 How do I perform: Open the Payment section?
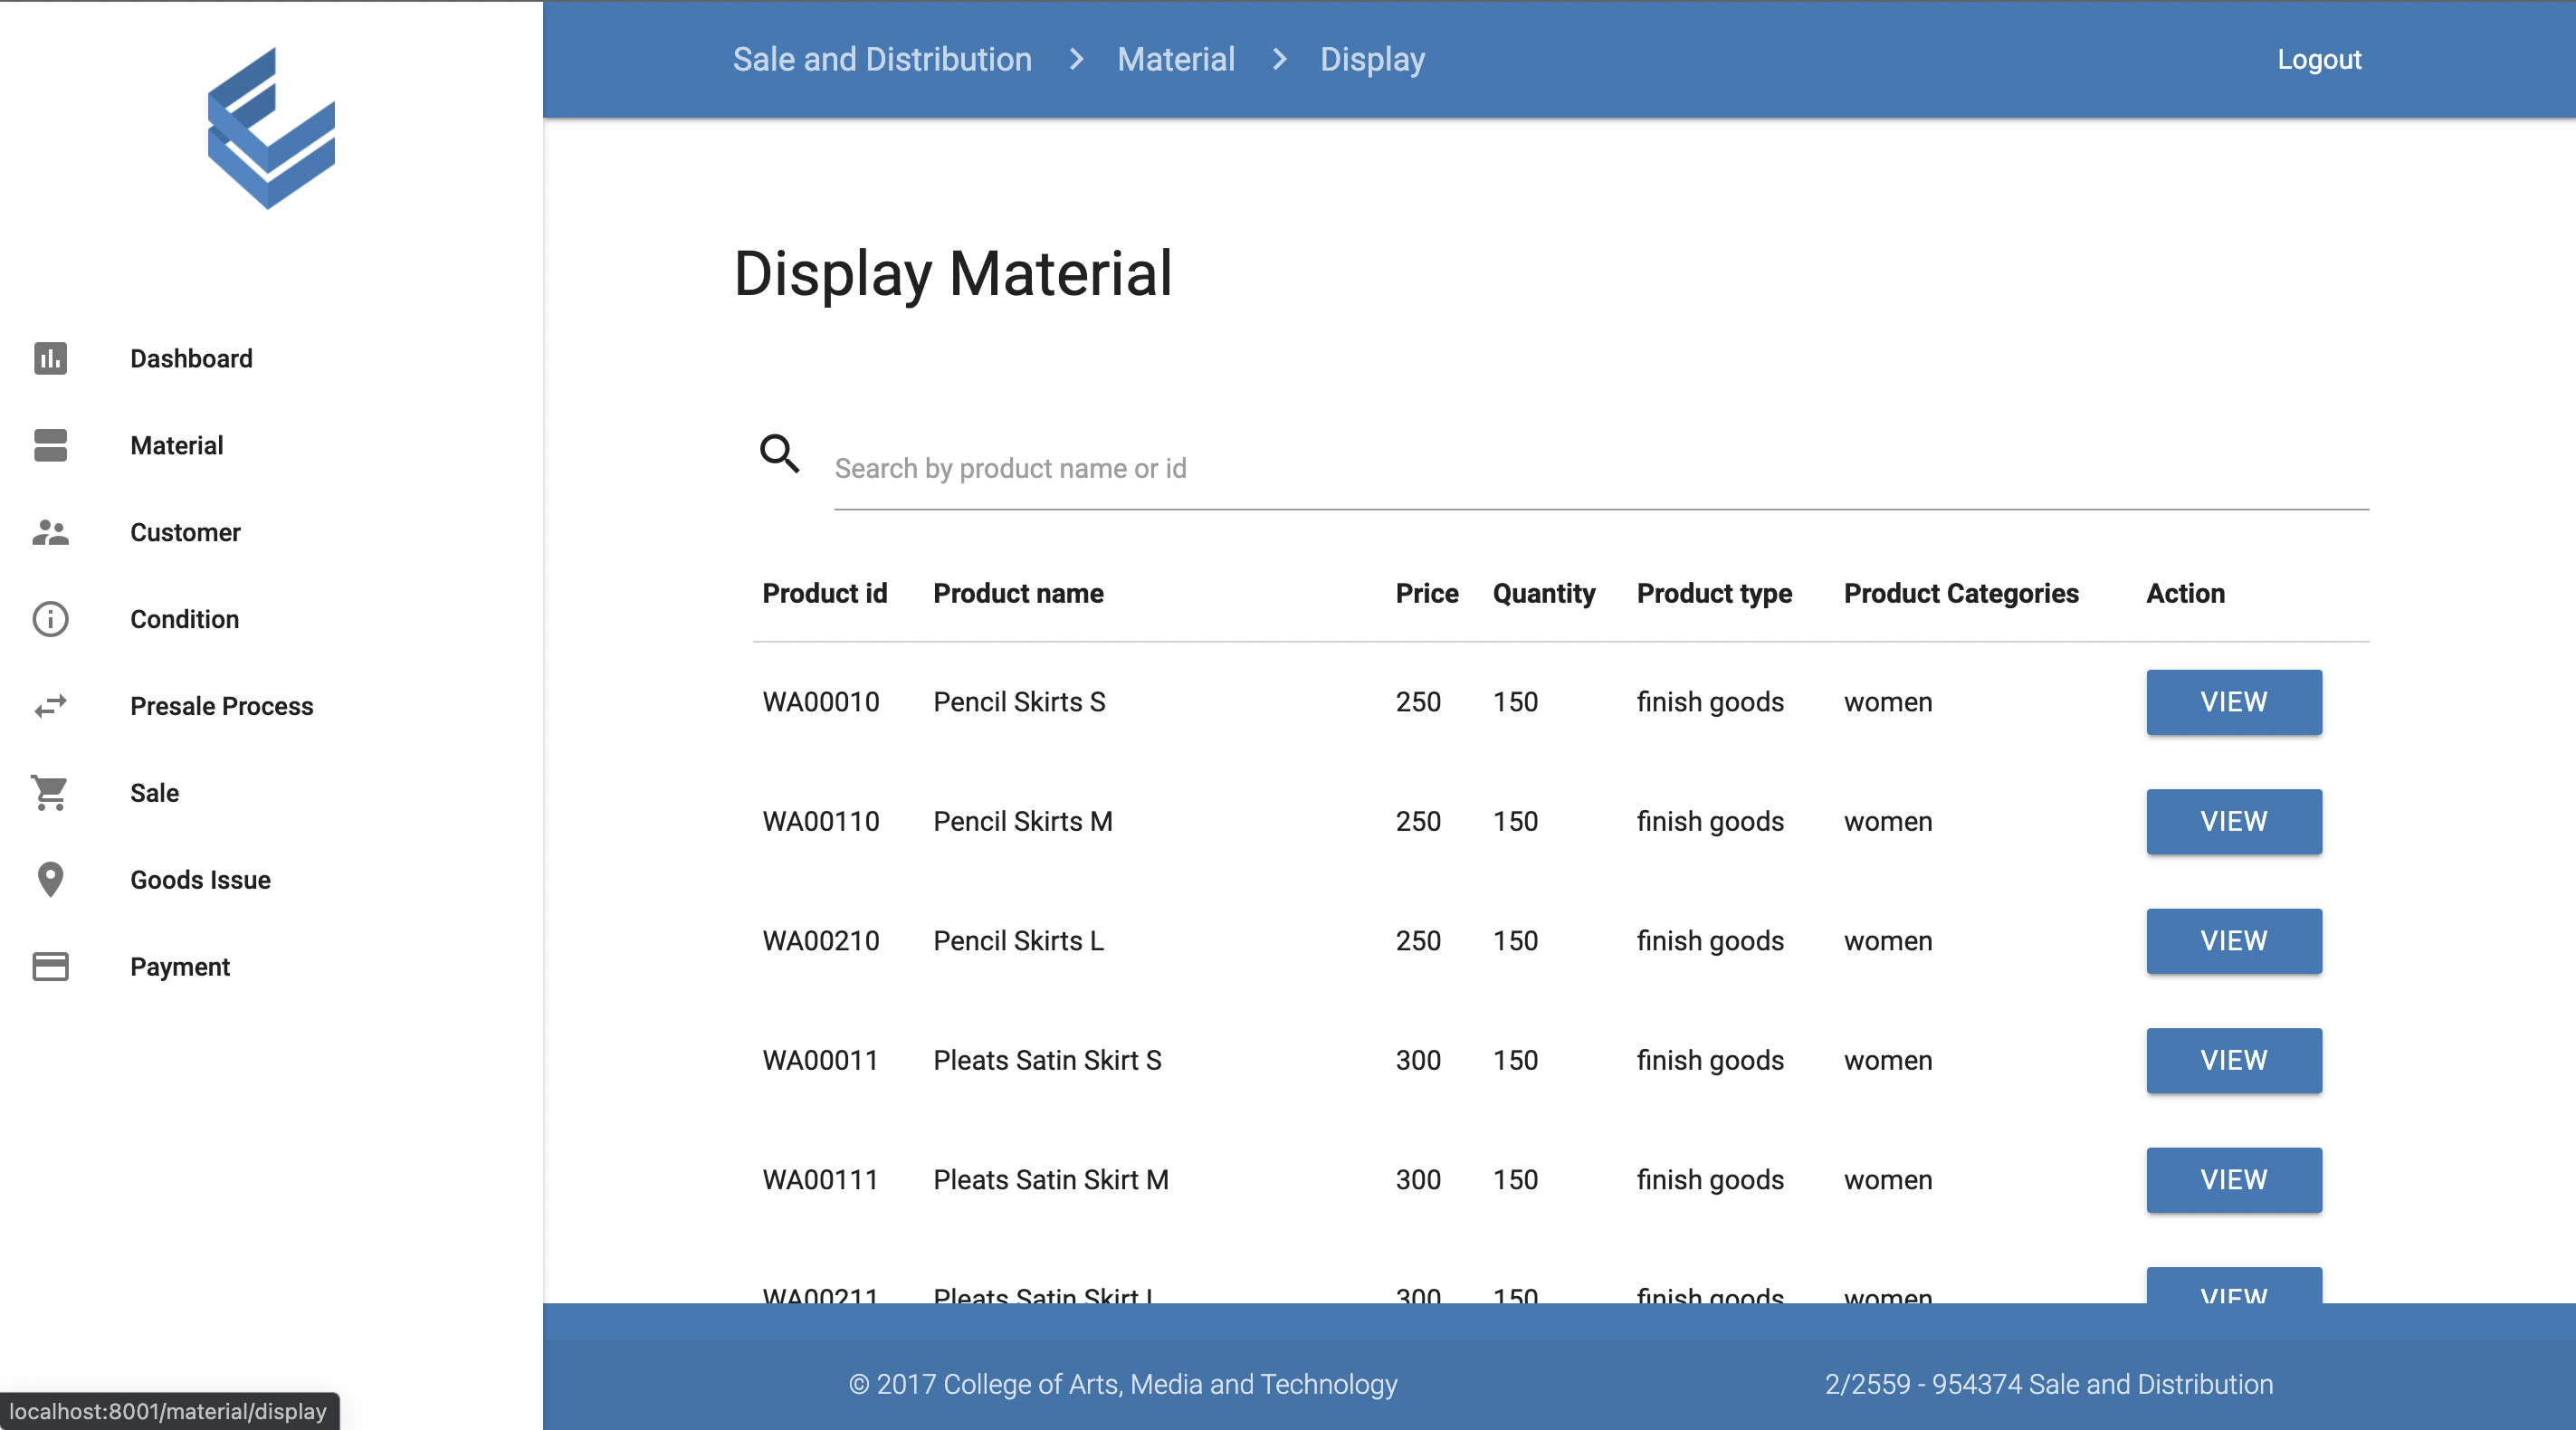pyautogui.click(x=180, y=967)
